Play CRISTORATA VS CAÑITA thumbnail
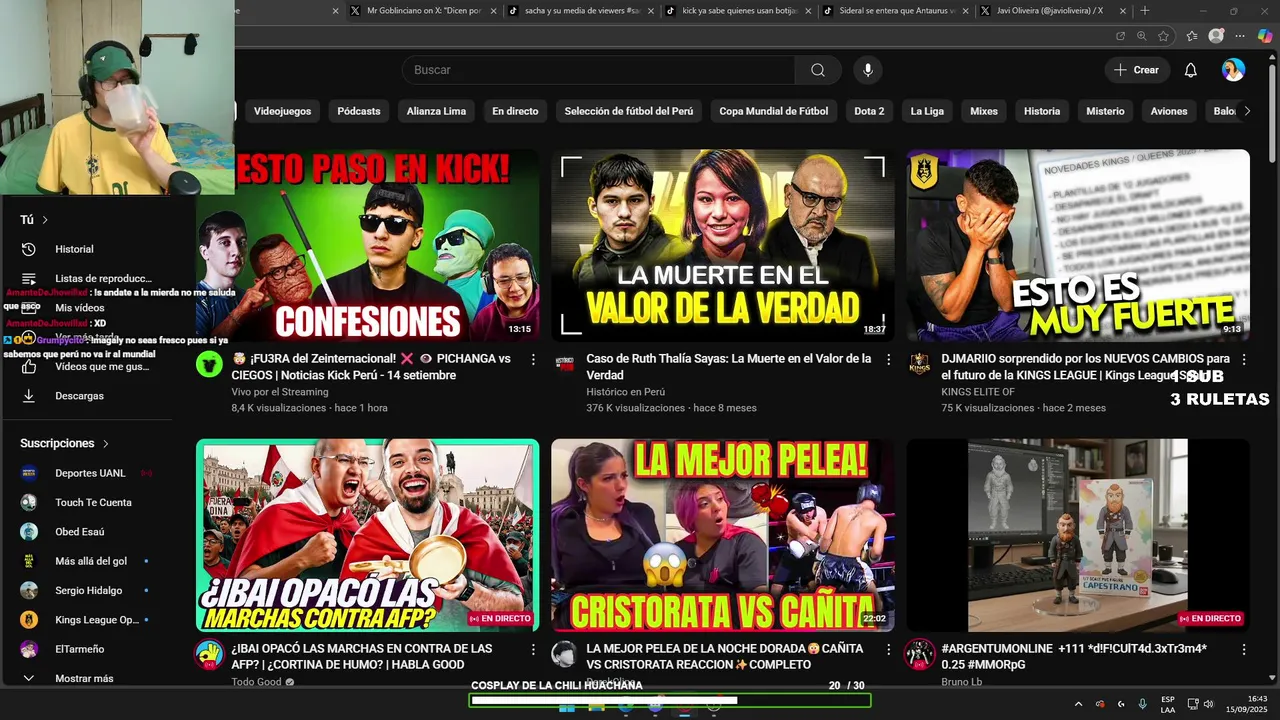The width and height of the screenshot is (1280, 720). [722, 535]
